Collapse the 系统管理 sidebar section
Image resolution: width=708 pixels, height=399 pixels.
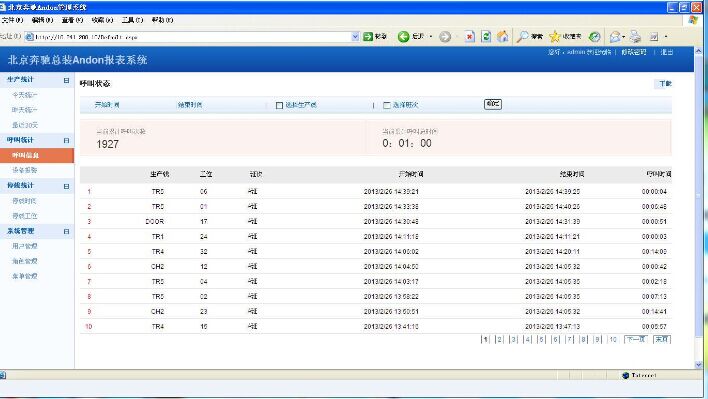coord(66,231)
